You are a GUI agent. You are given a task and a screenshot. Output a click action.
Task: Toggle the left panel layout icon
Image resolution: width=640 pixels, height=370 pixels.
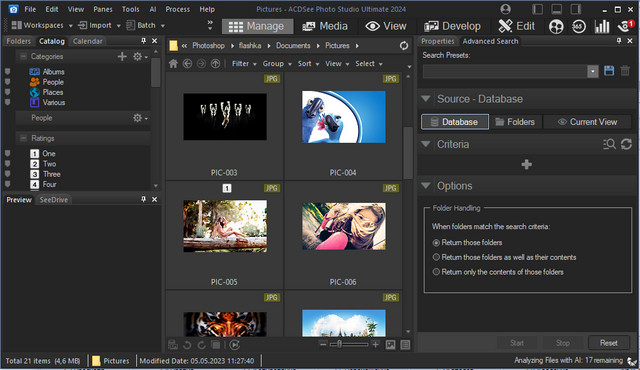(538, 9)
